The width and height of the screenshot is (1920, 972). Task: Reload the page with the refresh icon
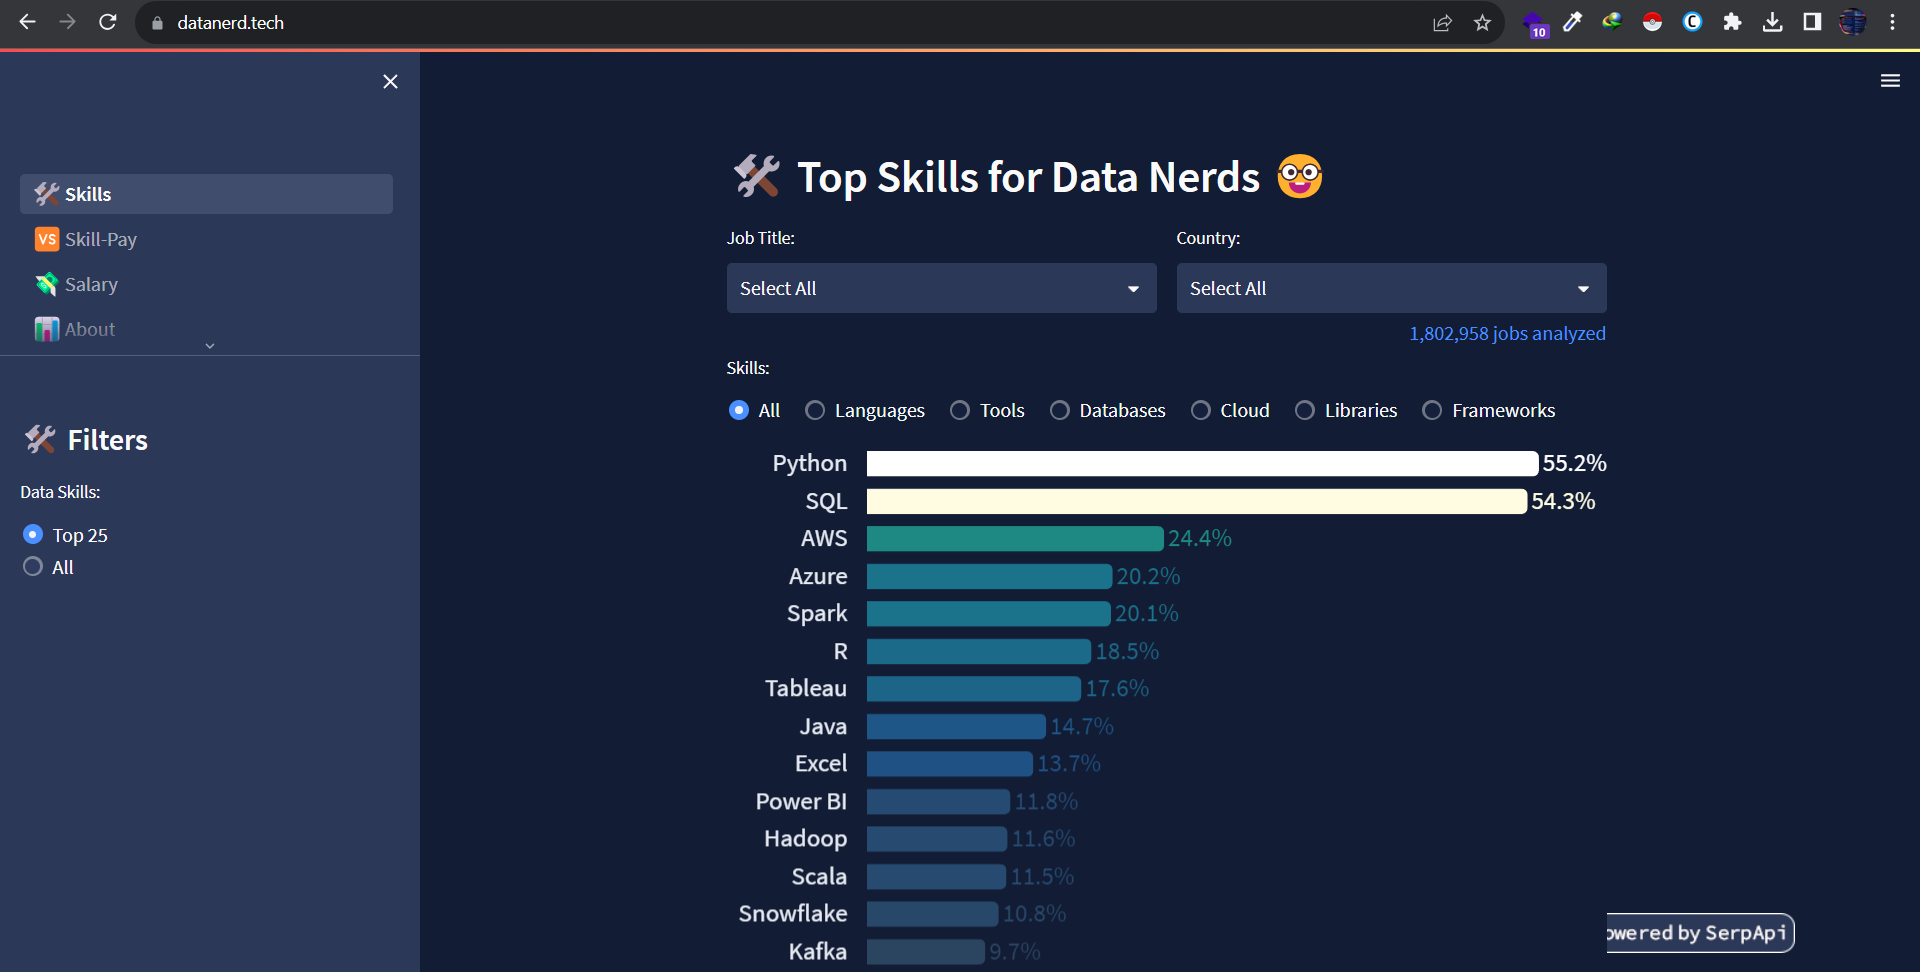pyautogui.click(x=108, y=22)
